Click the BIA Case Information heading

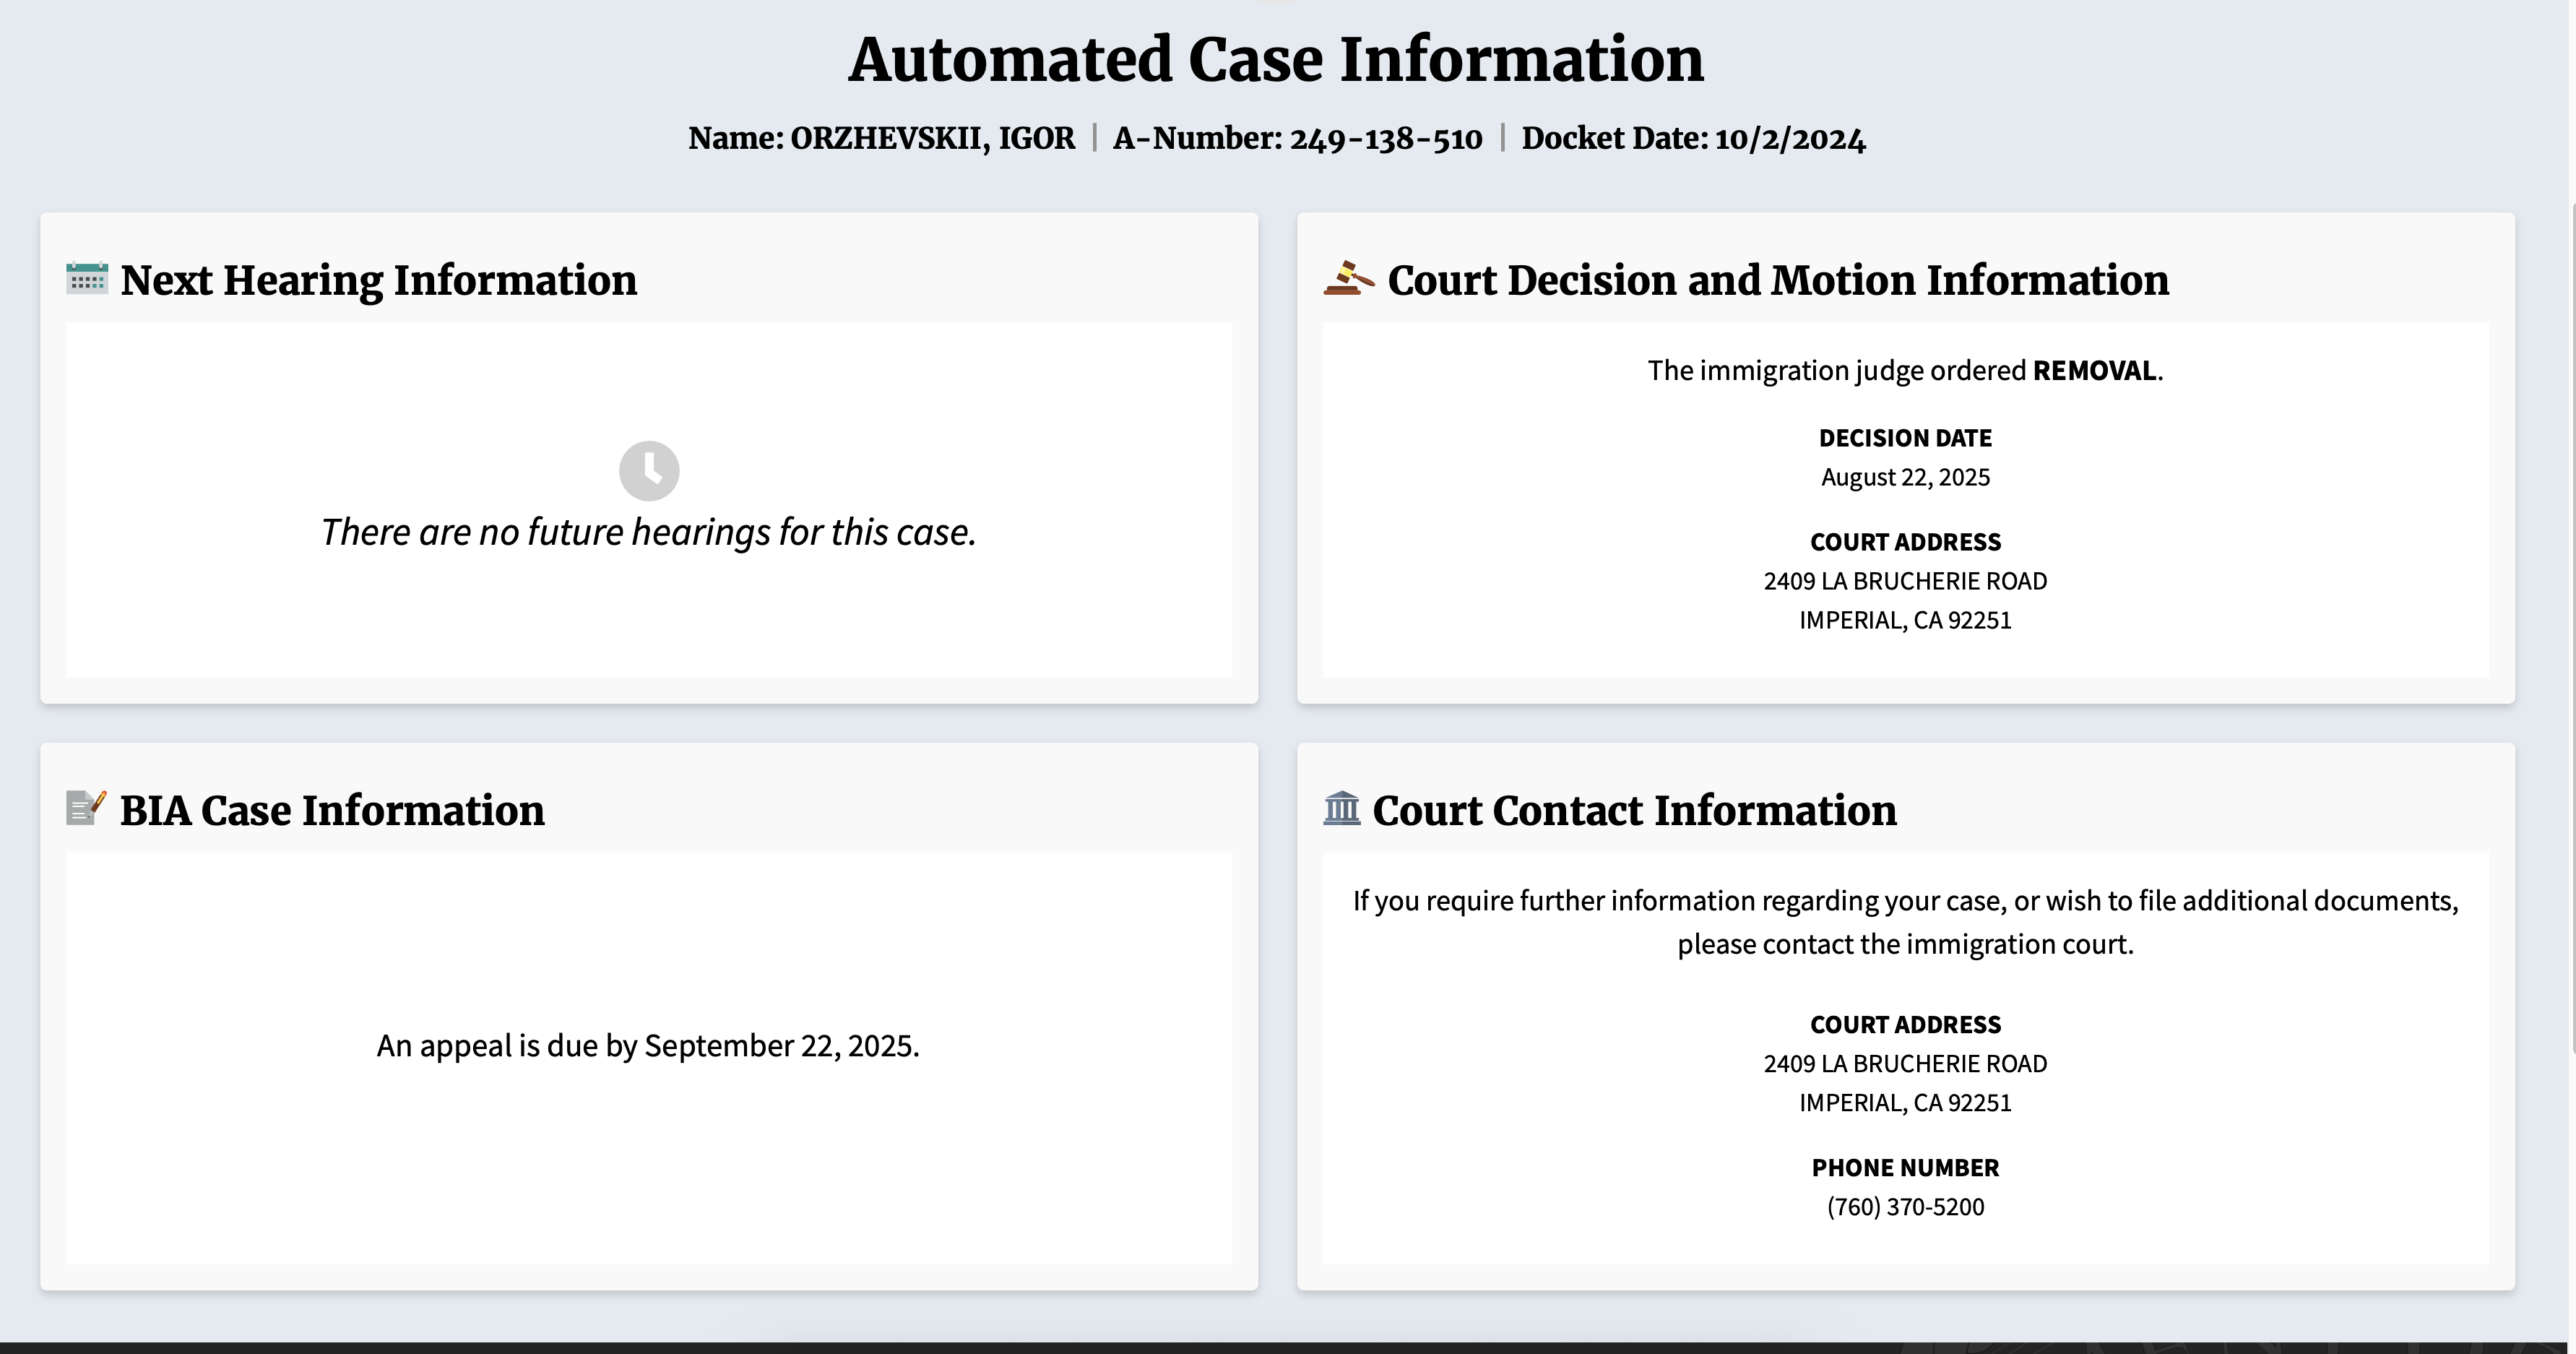[x=332, y=810]
